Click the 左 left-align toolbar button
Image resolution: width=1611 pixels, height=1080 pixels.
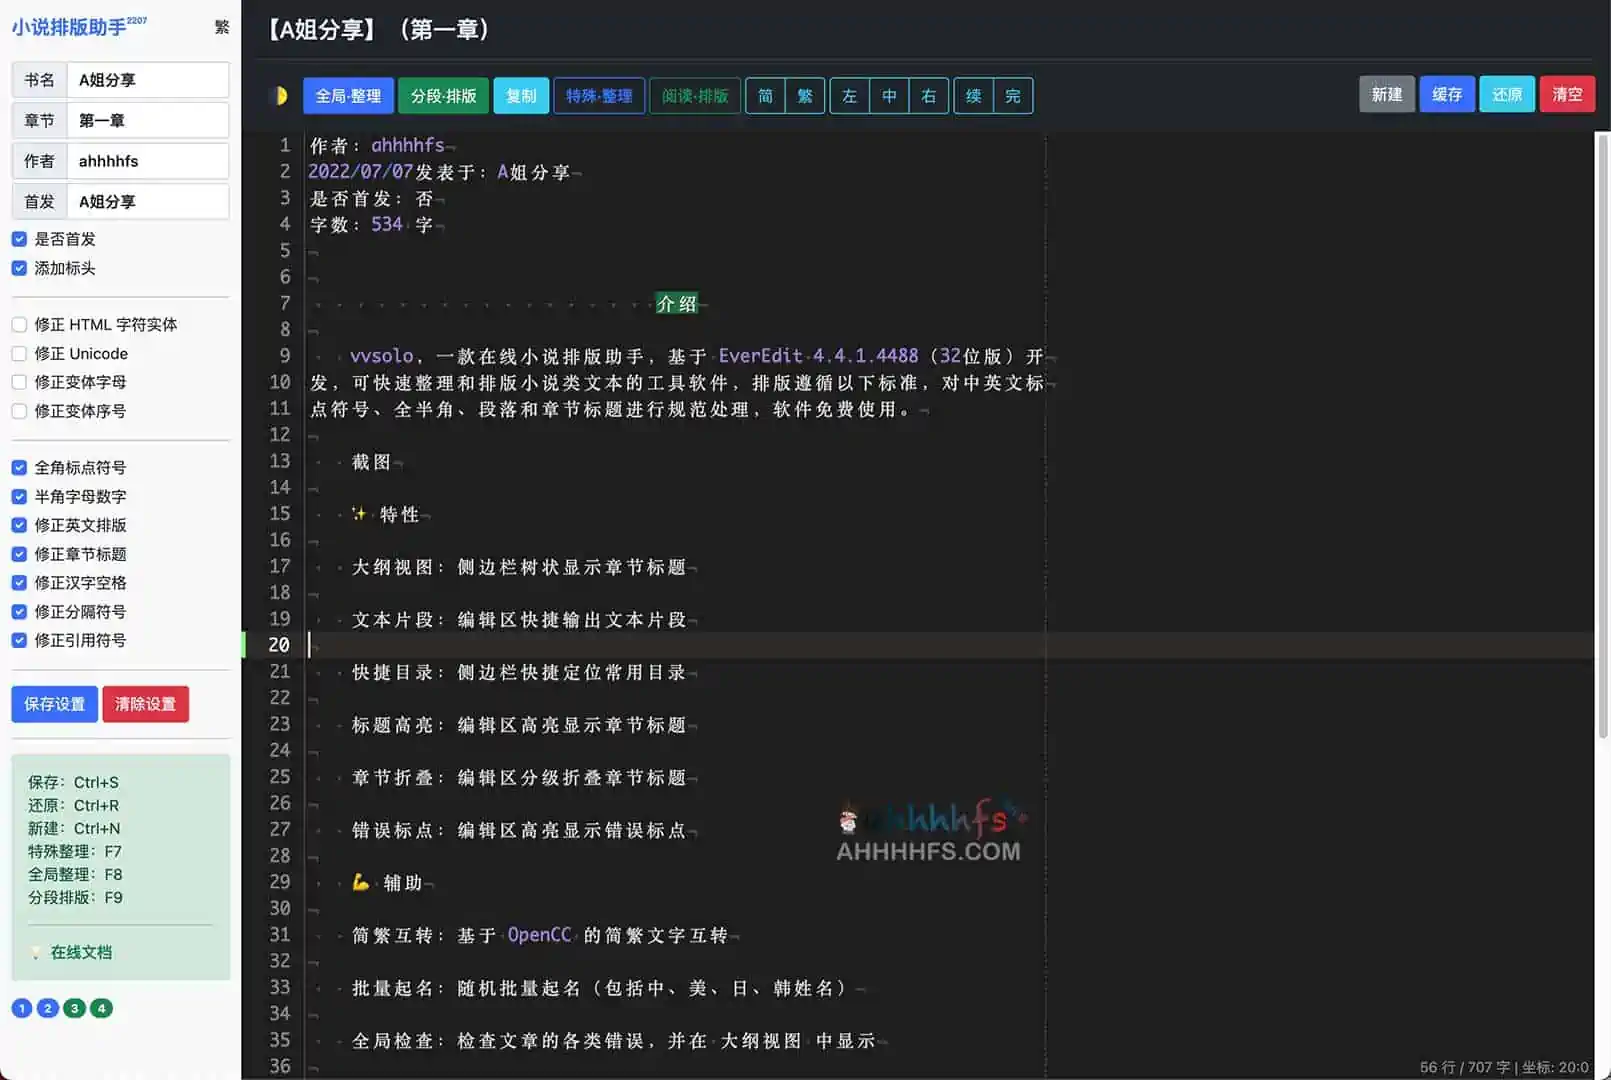[849, 96]
